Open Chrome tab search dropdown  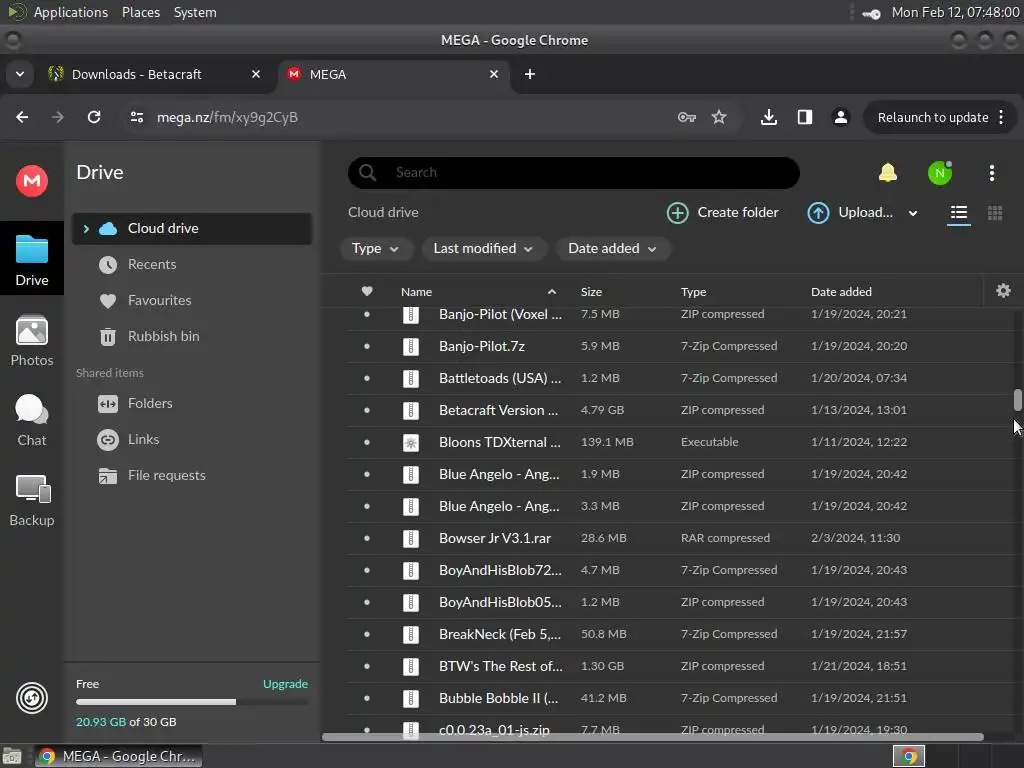[x=20, y=74]
